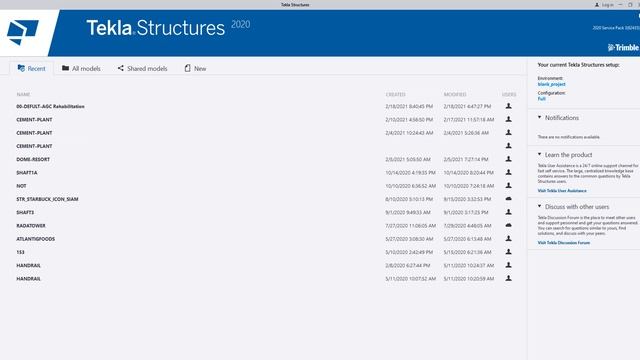Select the RADATOWER model

(266, 225)
